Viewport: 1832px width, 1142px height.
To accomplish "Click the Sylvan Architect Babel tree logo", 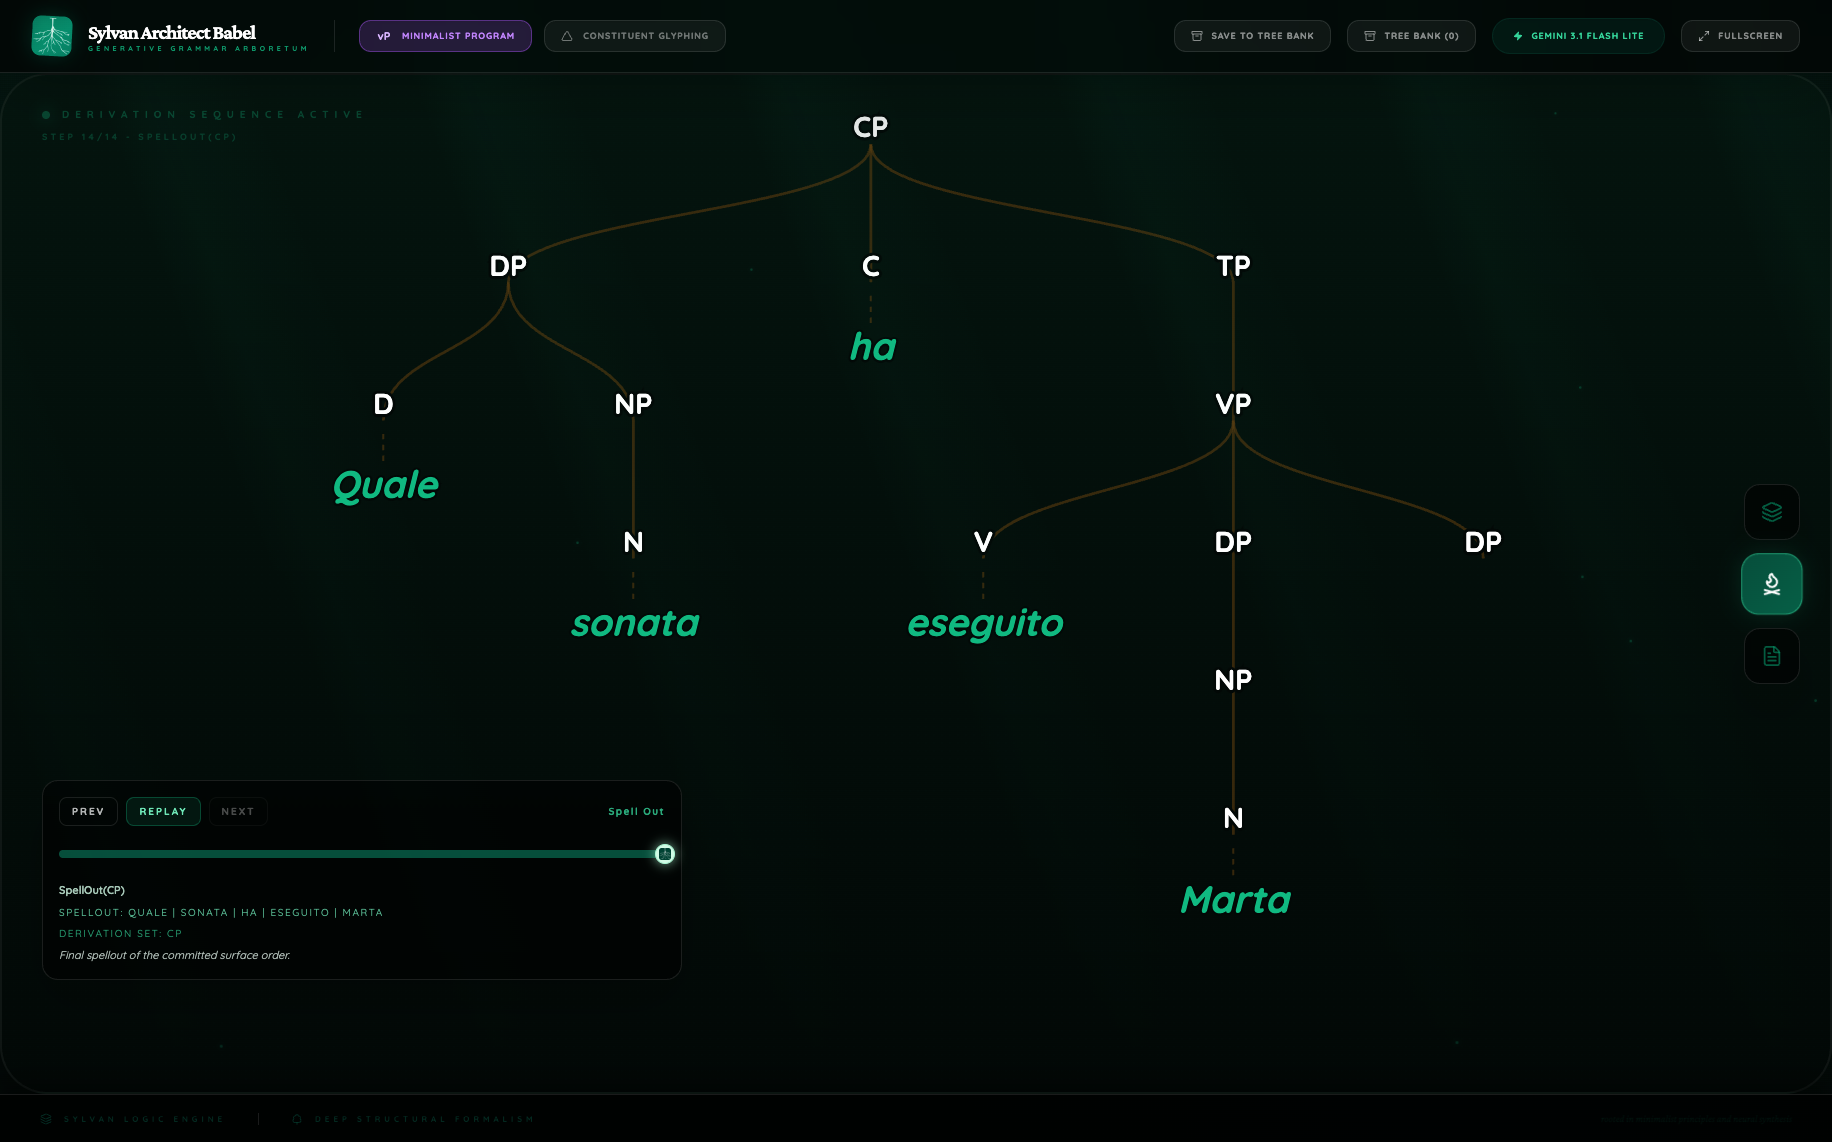I will (52, 36).
